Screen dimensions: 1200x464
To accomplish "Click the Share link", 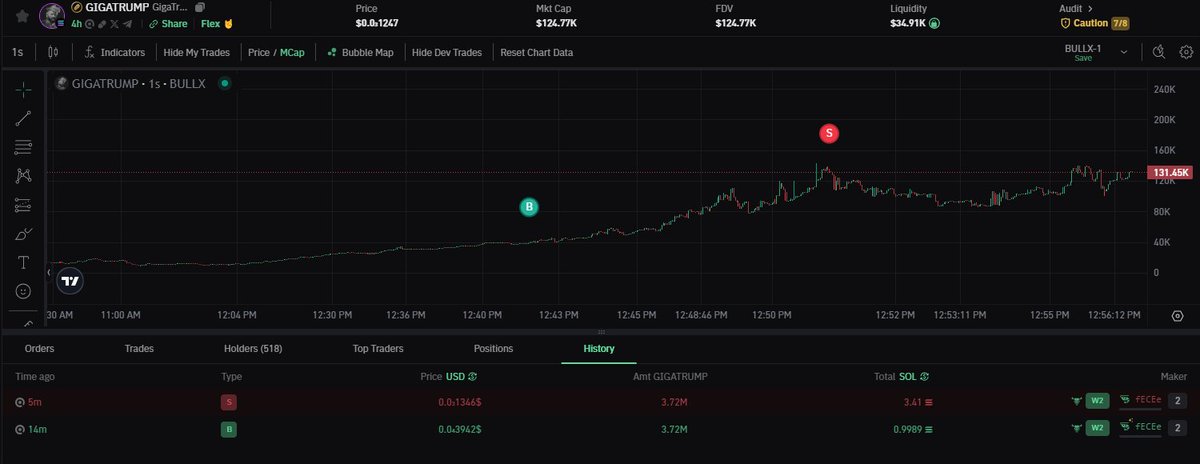I will [168, 24].
